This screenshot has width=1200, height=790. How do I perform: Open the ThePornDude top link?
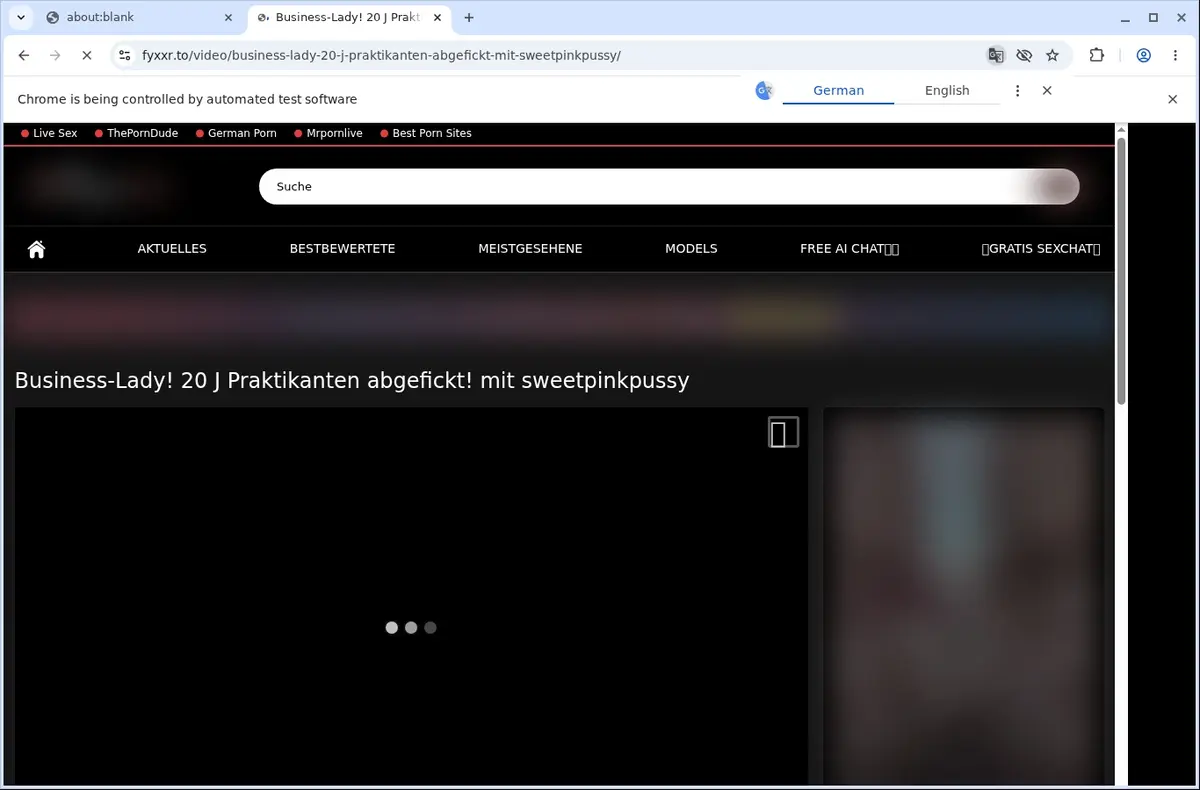click(136, 133)
